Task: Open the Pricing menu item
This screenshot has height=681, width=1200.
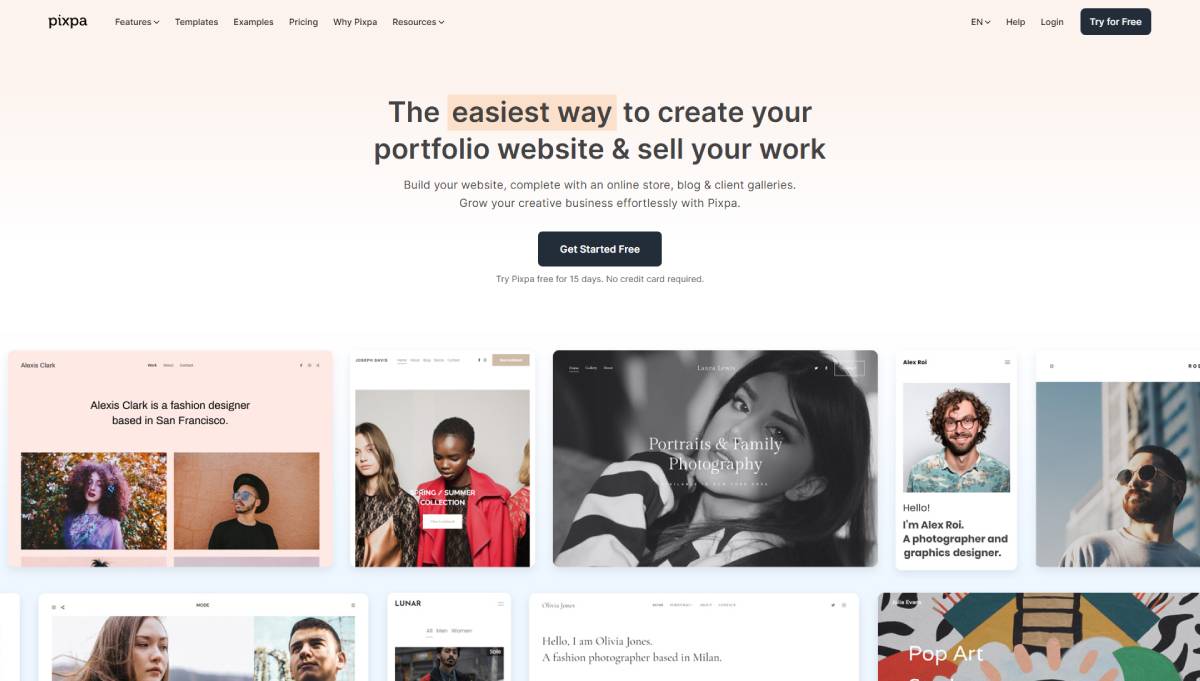Action: click(x=303, y=22)
